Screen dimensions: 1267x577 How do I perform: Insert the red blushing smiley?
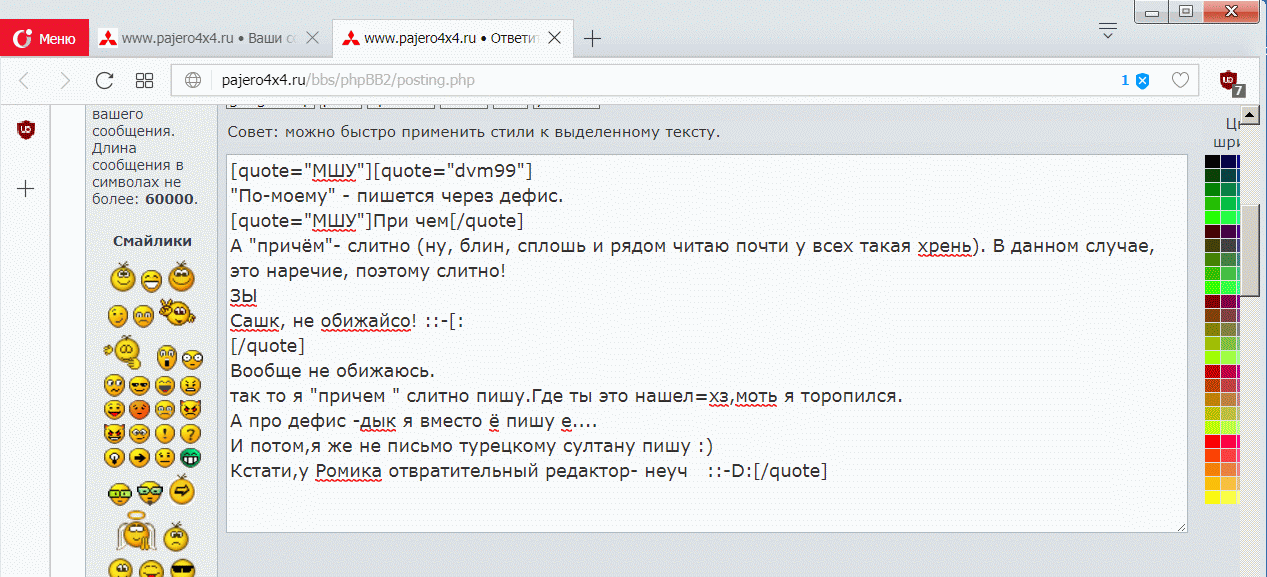139,410
